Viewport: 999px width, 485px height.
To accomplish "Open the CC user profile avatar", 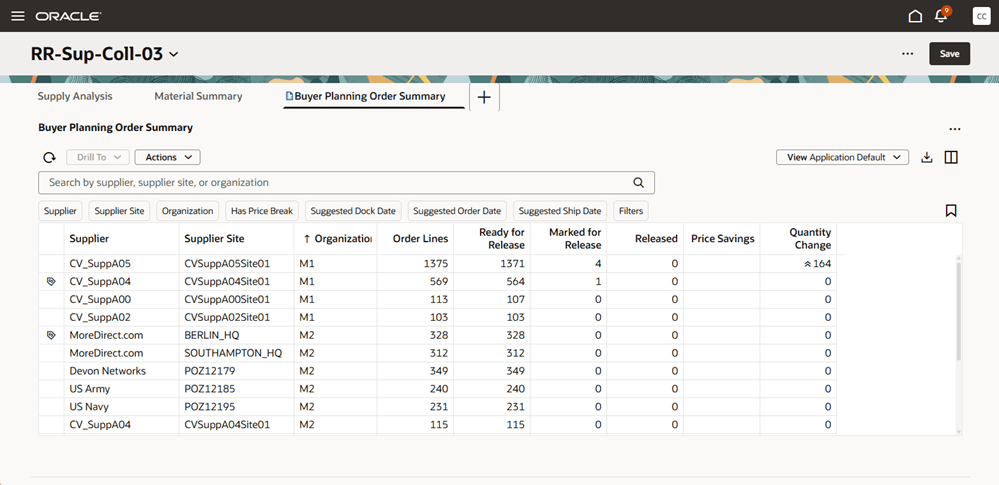I will 981,16.
